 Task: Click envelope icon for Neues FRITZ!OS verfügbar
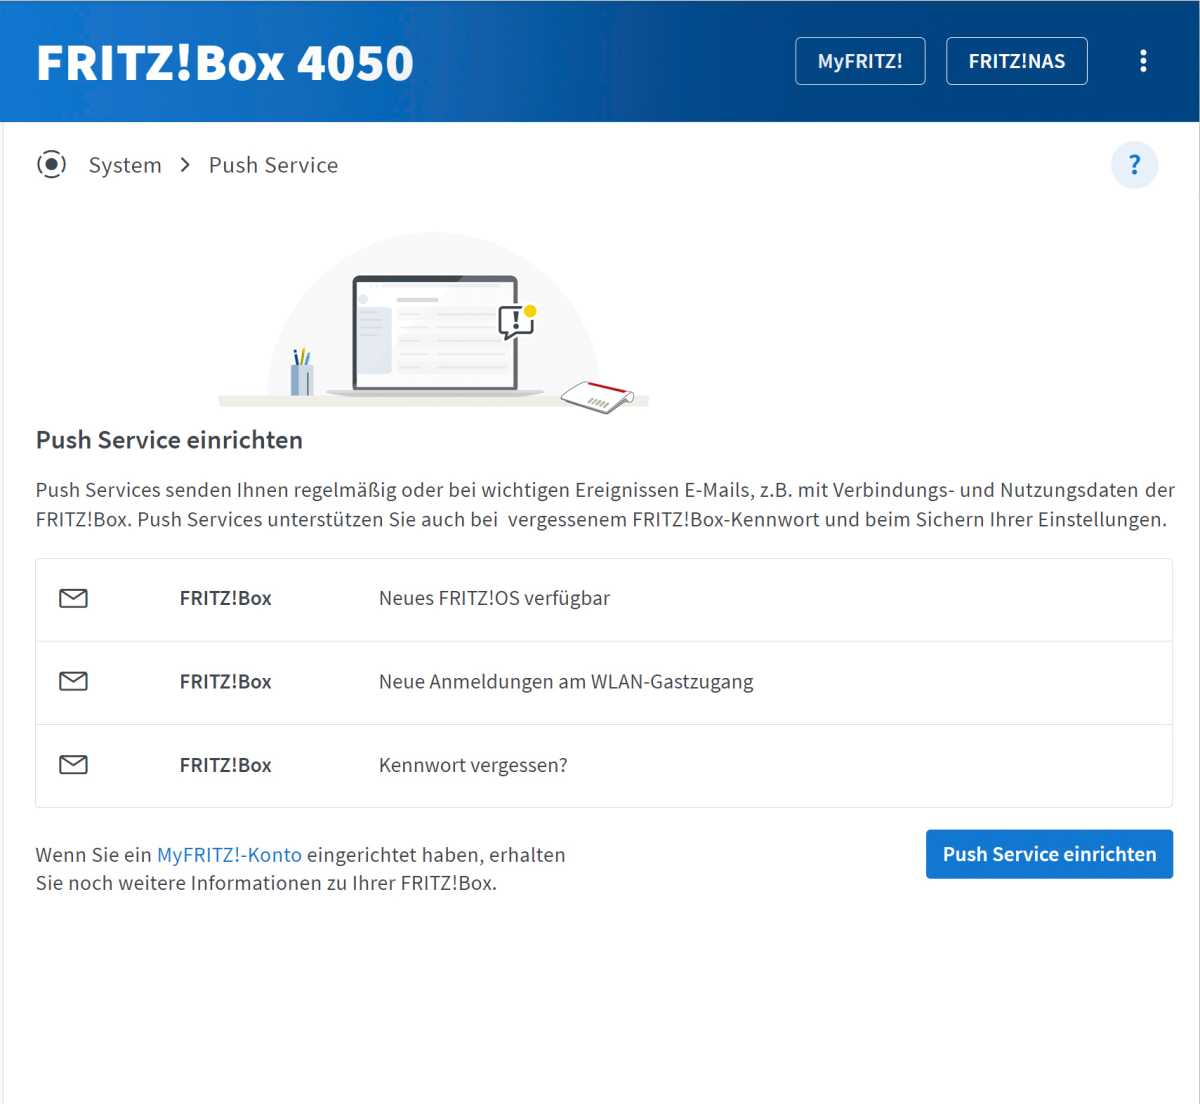tap(73, 598)
